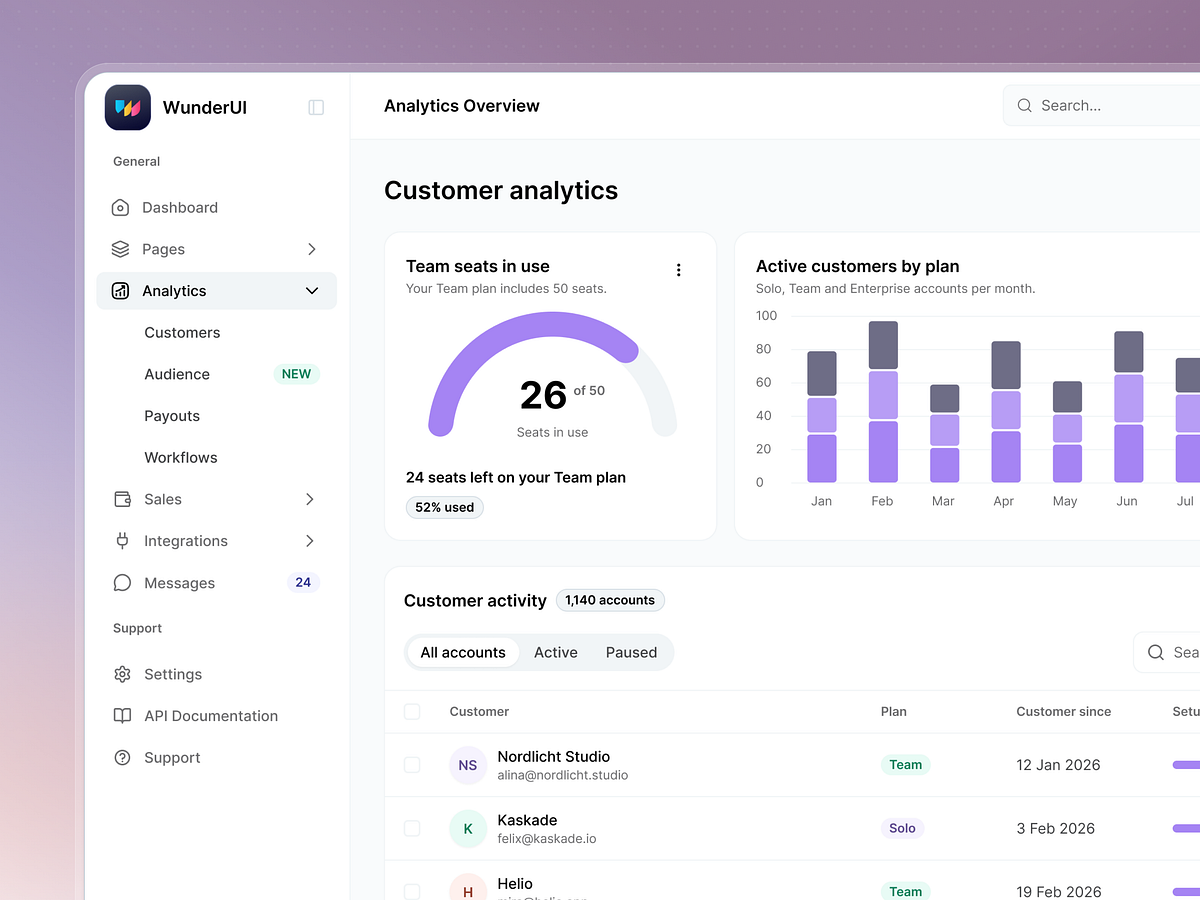Click the Mar stacked bar

[944, 434]
